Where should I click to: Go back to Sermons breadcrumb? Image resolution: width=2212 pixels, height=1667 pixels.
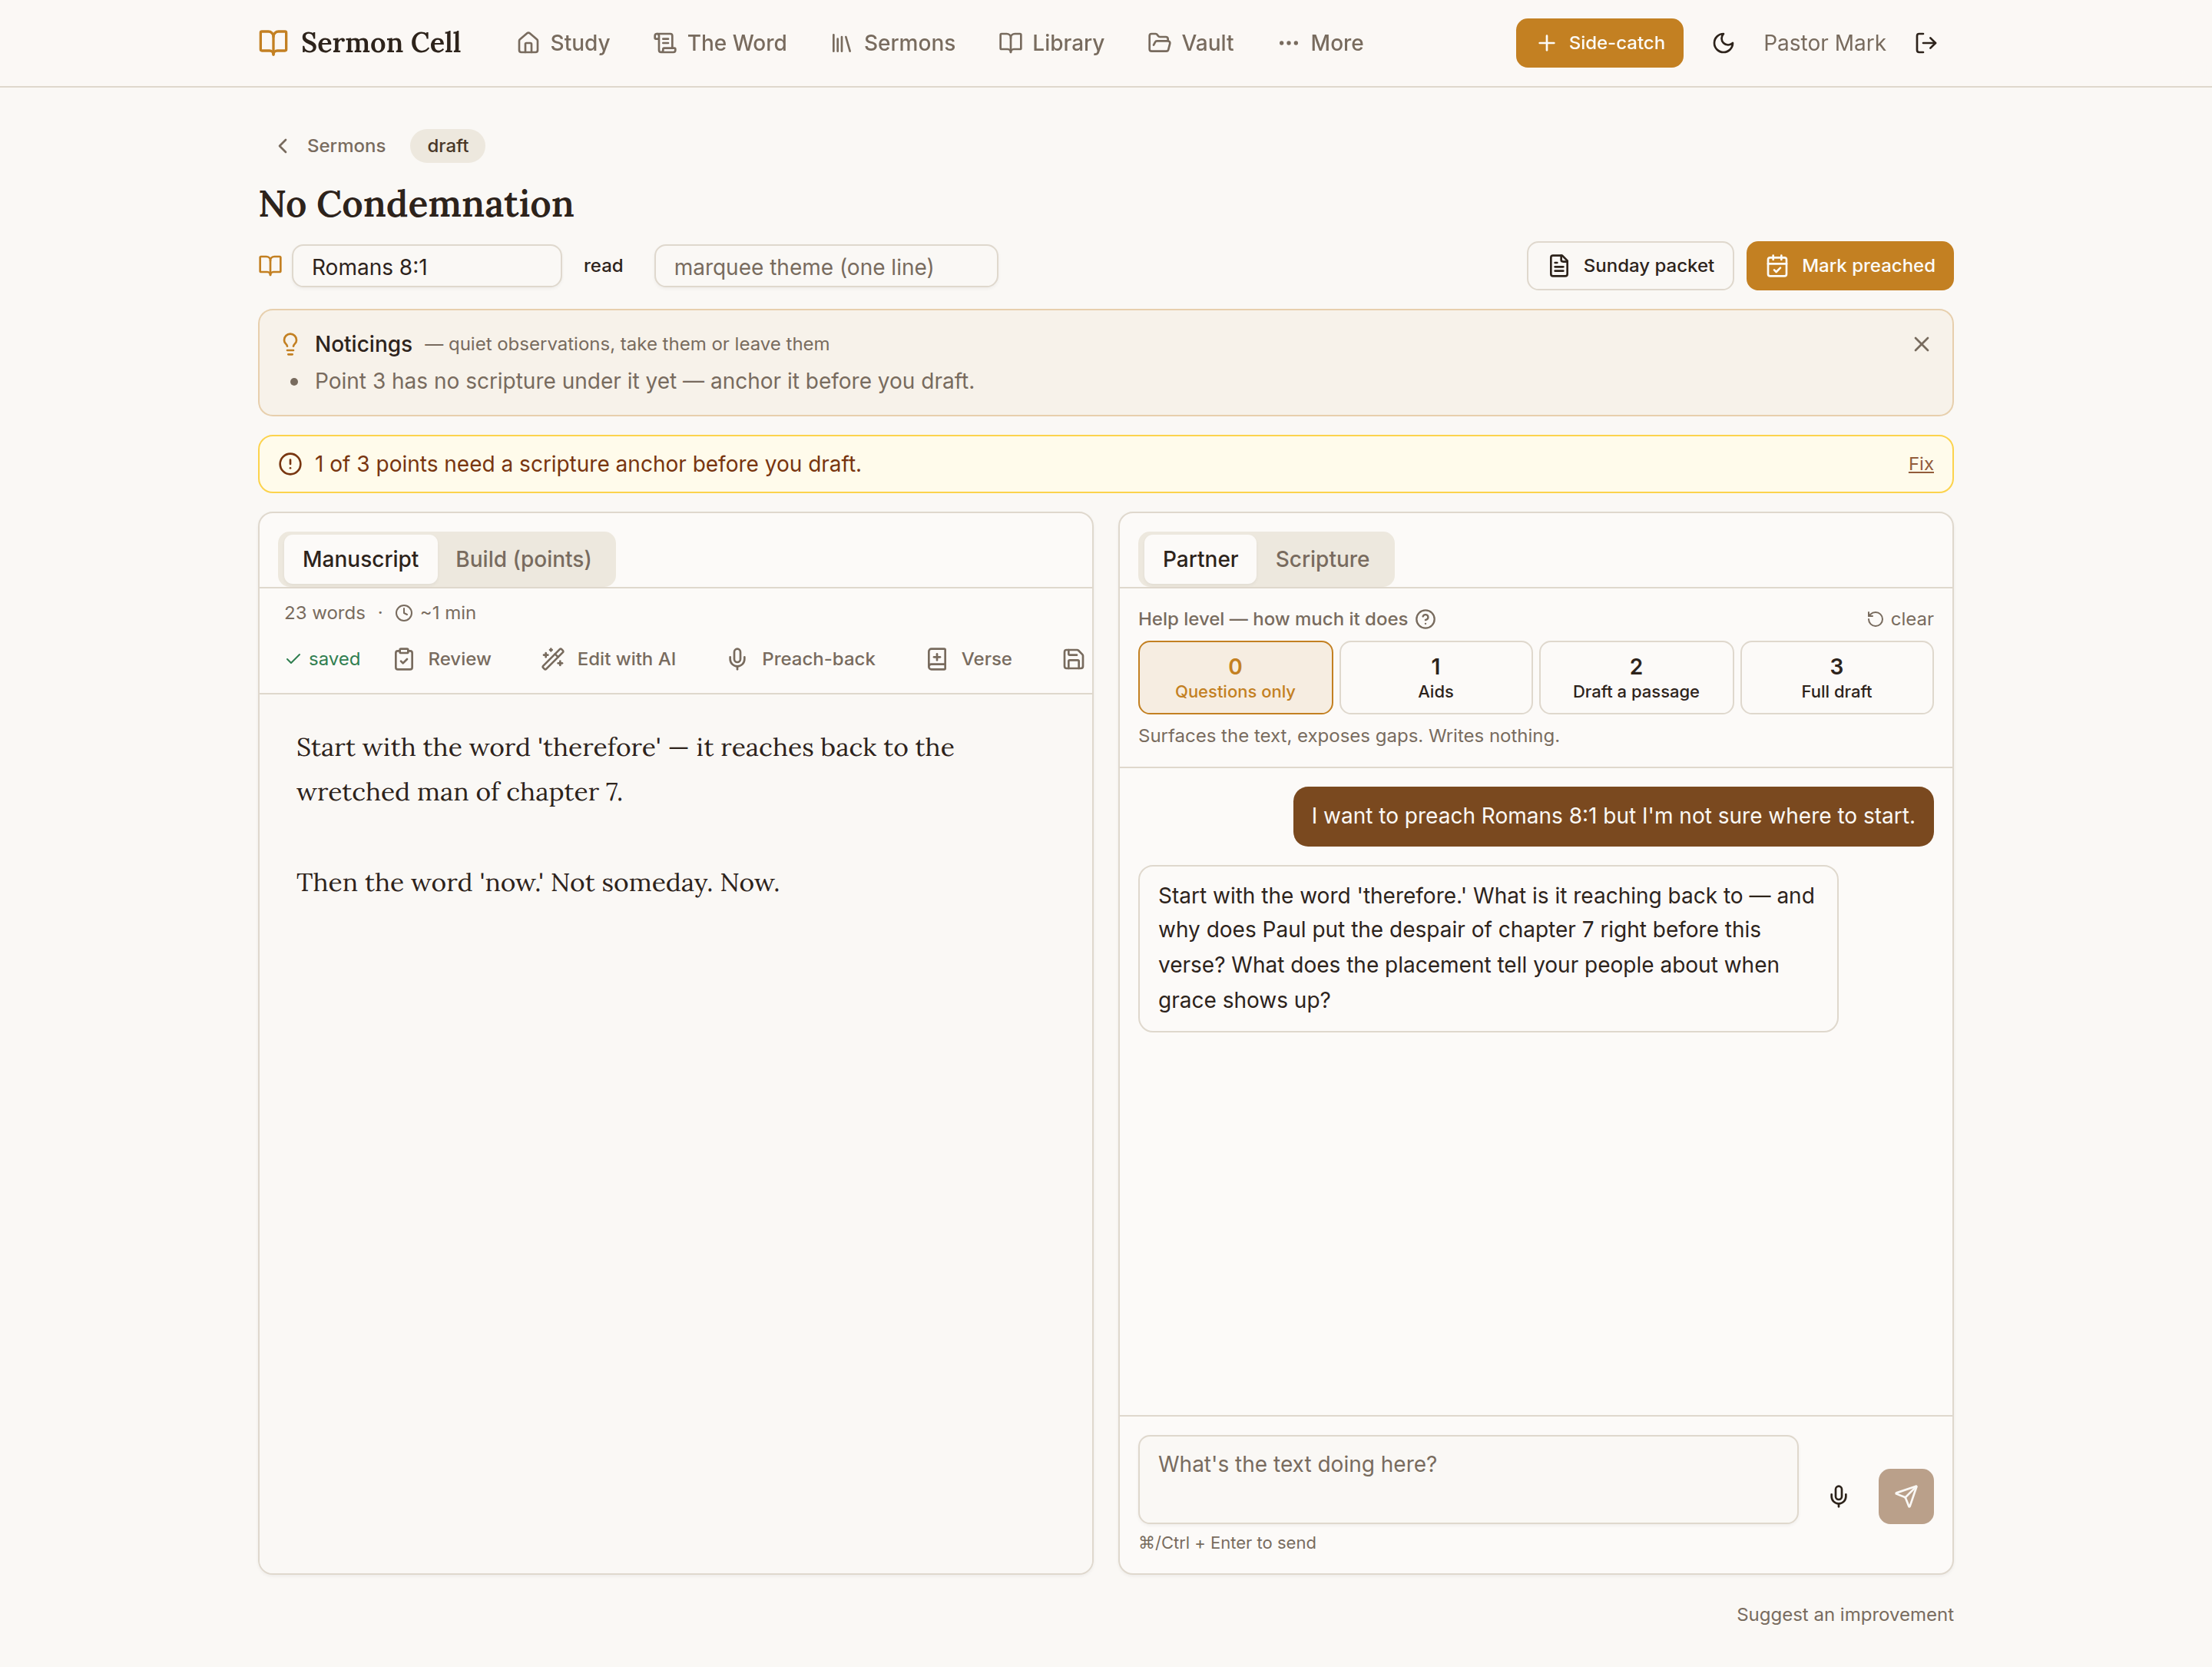click(331, 146)
